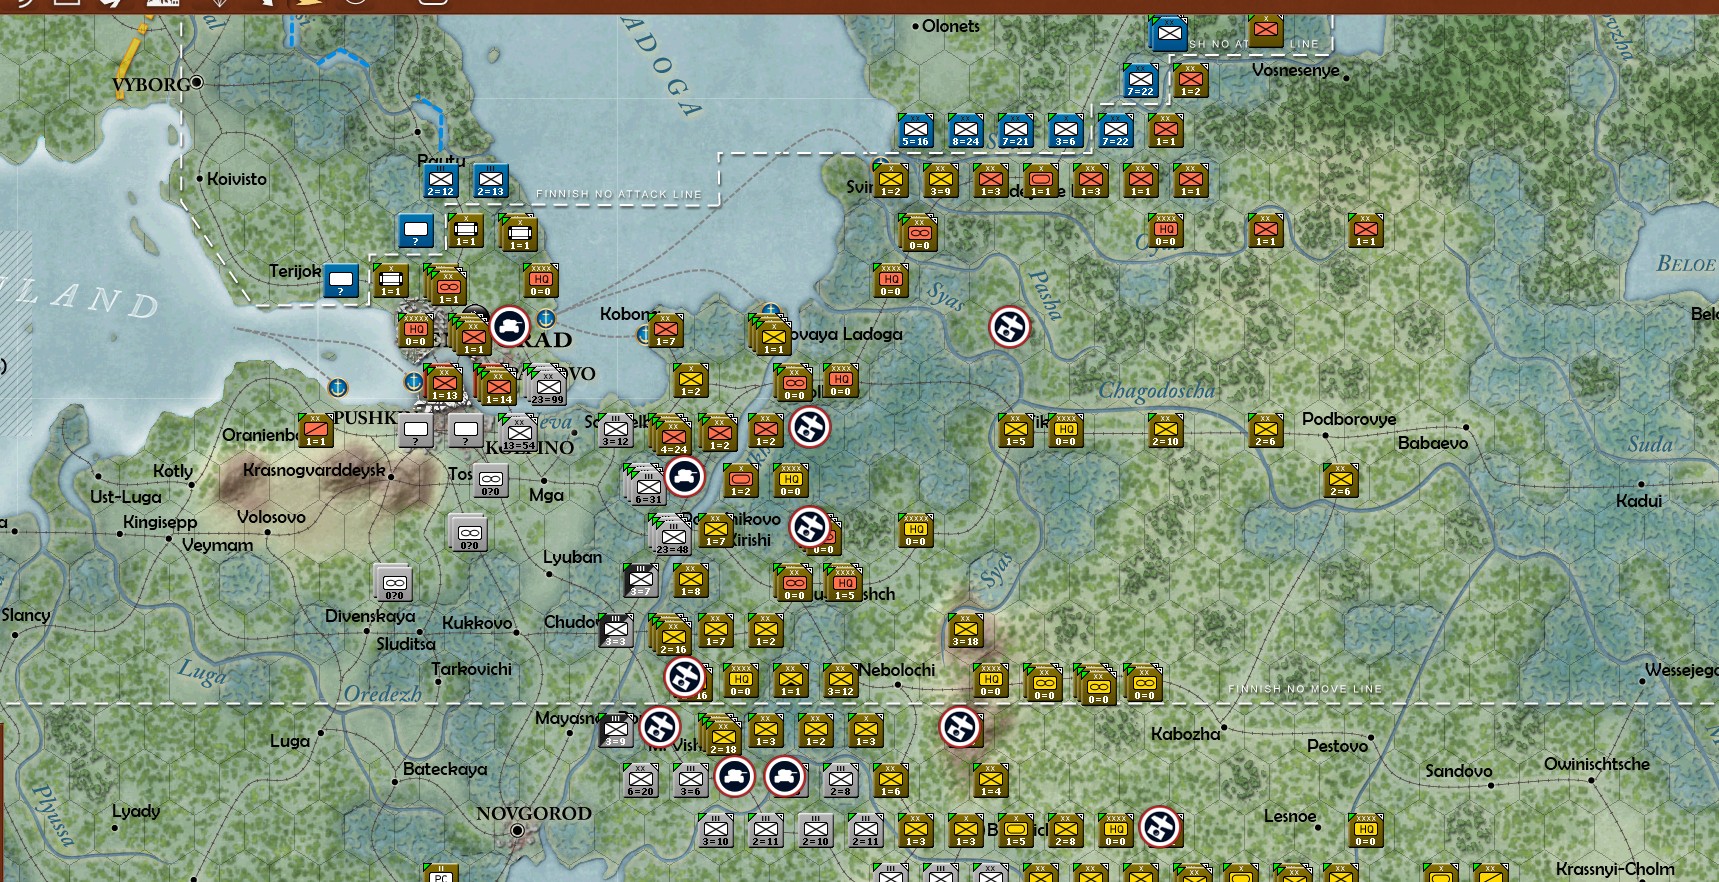The image size is (1719, 882).
Task: Select the German stack labeled 23=99 near Leningrad
Action: tap(547, 386)
